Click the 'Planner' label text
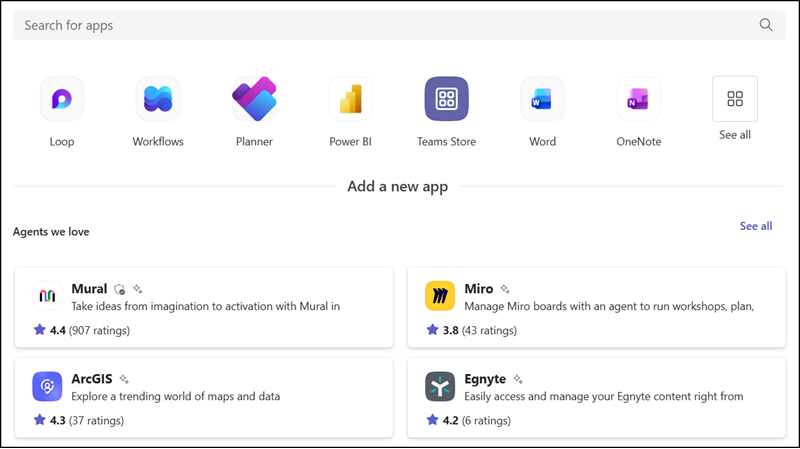This screenshot has height=449, width=800. pos(254,142)
